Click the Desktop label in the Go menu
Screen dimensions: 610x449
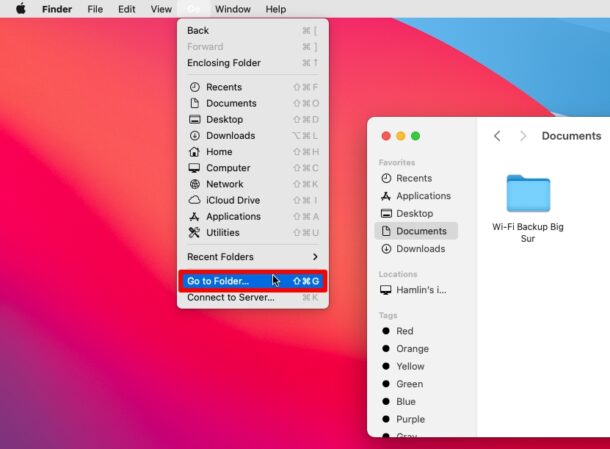click(x=224, y=119)
